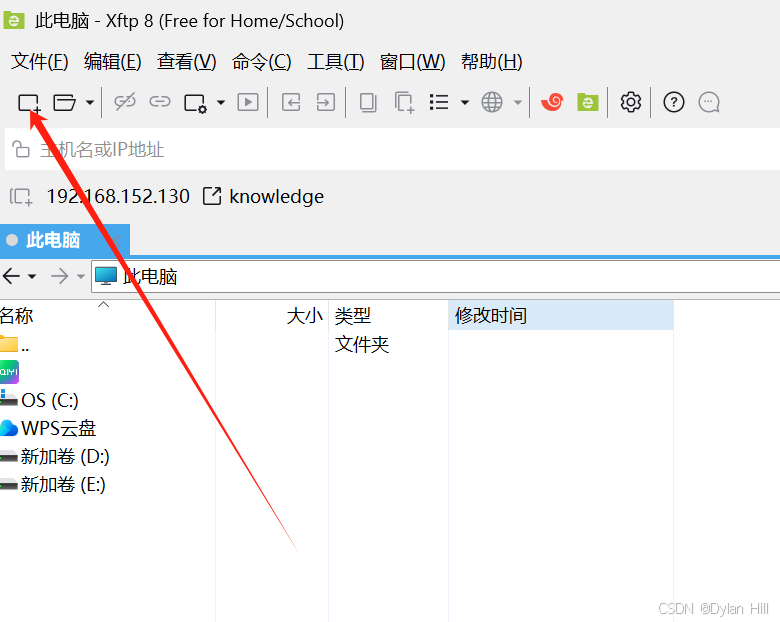Screen dimensions: 780x622
Task: Select the 新加卷 (D:) drive
Action: [x=55, y=456]
